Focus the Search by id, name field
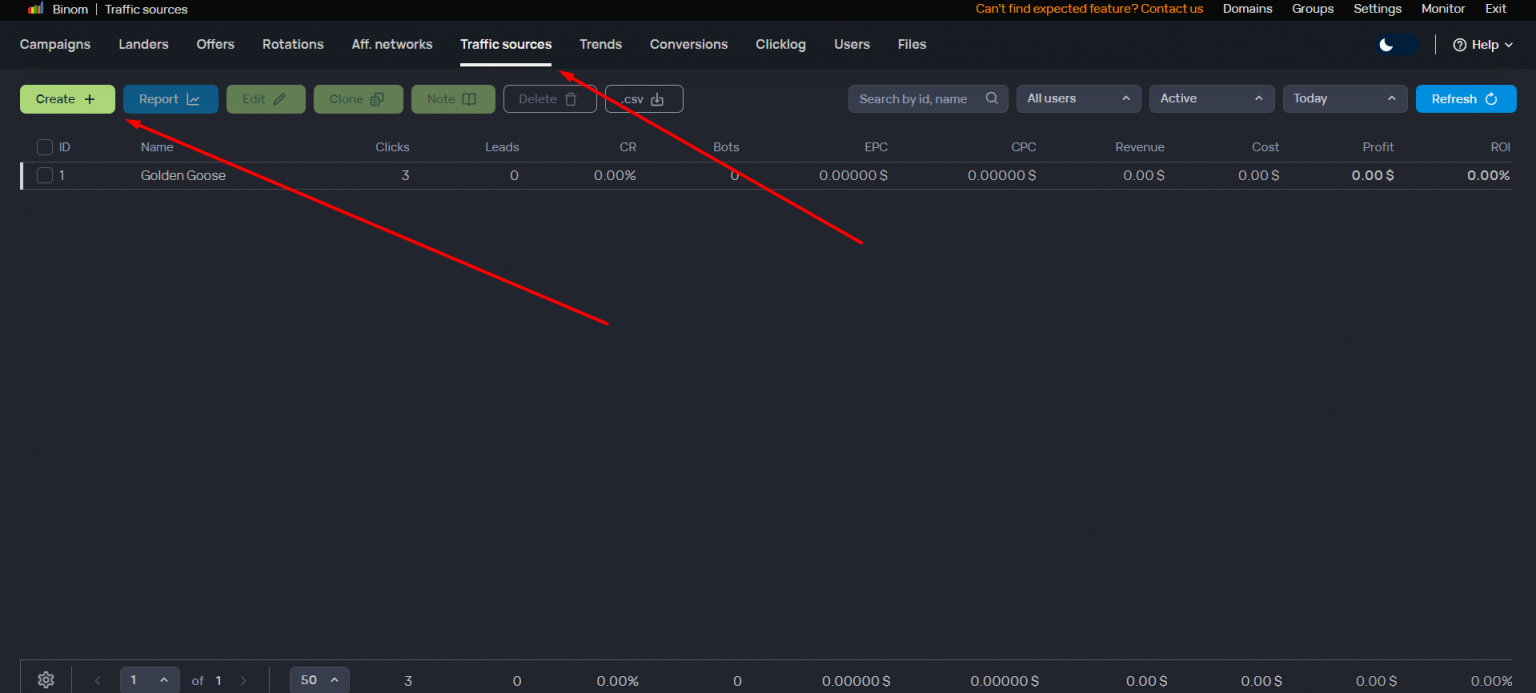 coord(915,99)
